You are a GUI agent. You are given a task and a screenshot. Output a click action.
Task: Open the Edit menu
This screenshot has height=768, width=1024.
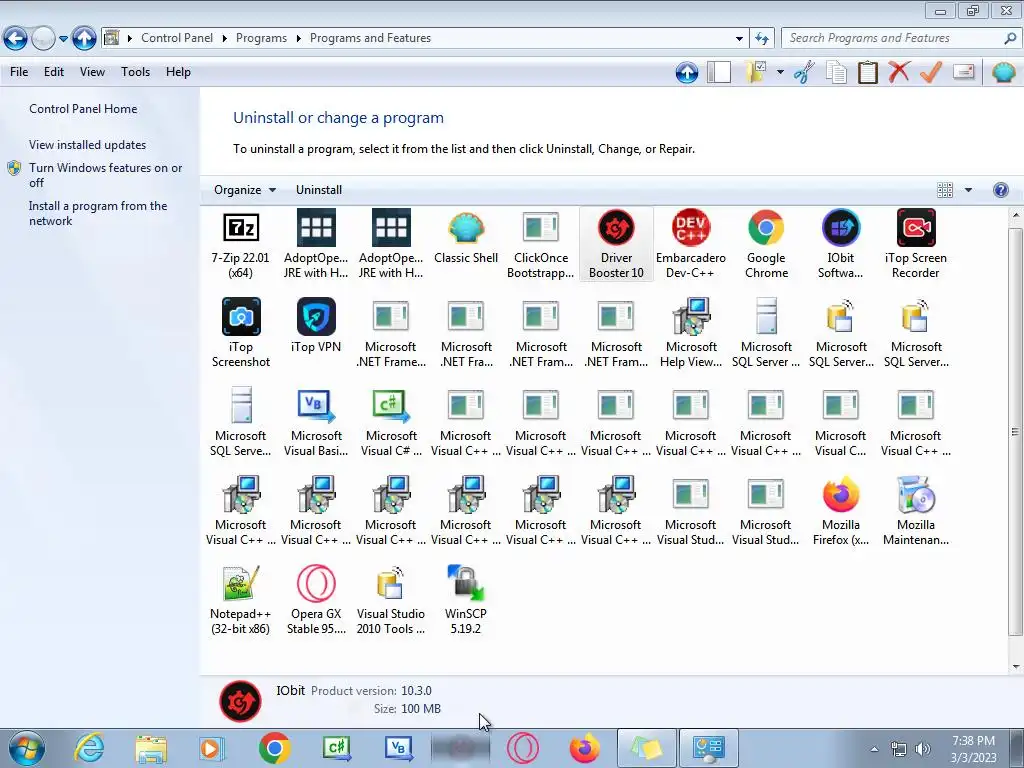pyautogui.click(x=54, y=72)
